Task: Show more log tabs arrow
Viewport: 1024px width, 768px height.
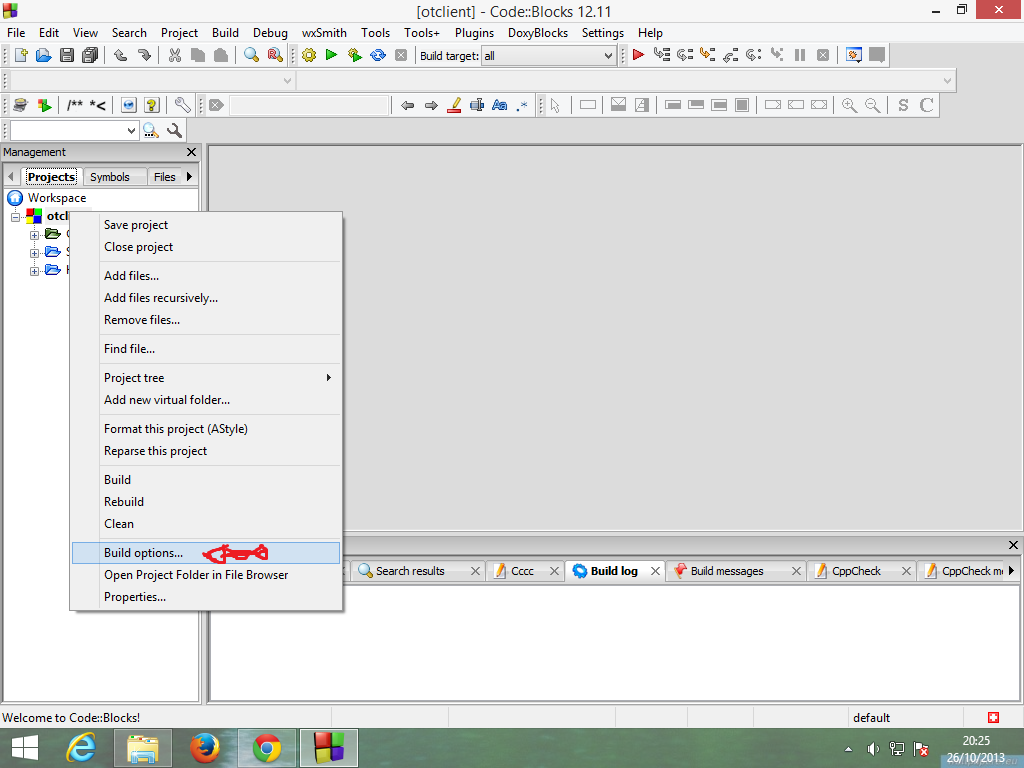Action: [x=1012, y=570]
